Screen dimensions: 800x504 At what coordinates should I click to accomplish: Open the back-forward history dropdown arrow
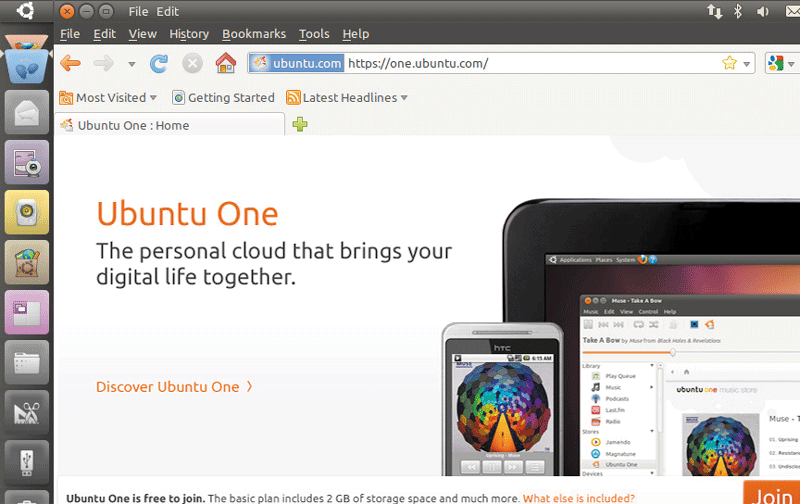click(132, 64)
